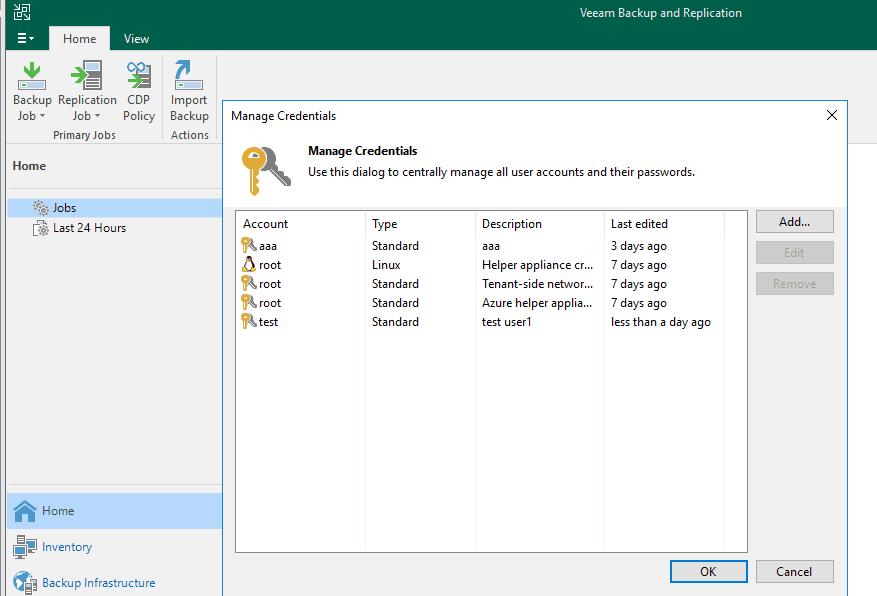Open the Replication Job ribbon icon
Screen dimensions: 877x596
(x=87, y=76)
